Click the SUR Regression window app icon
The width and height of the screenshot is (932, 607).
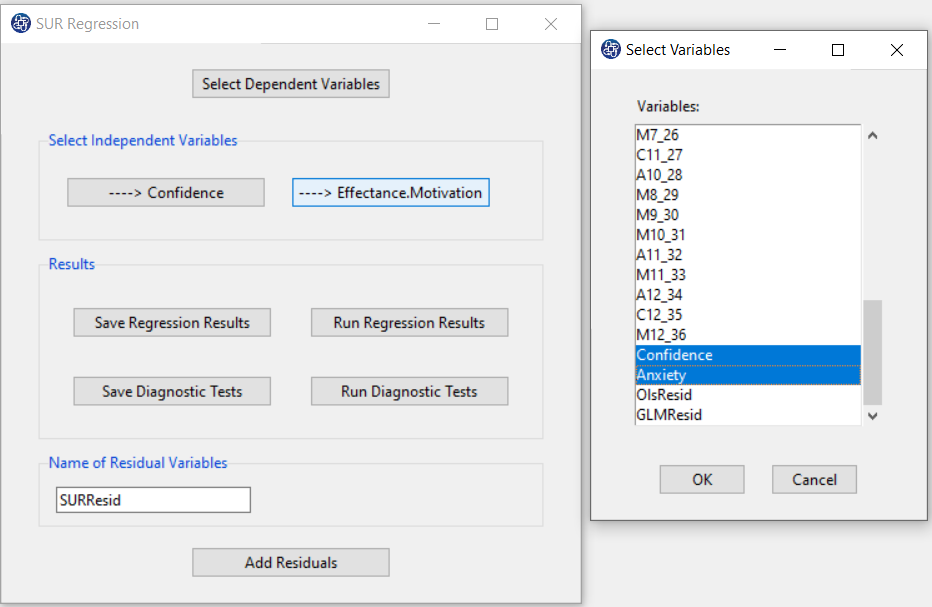pos(20,24)
